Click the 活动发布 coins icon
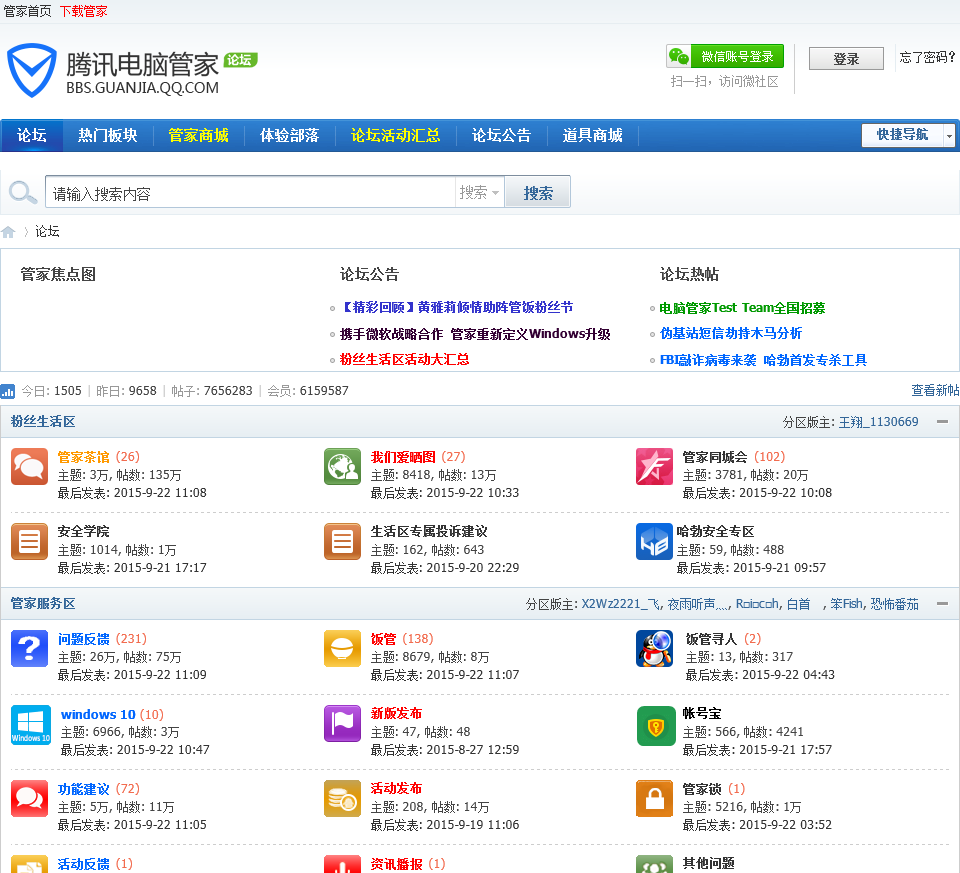Viewport: 960px width, 873px height. tap(342, 798)
